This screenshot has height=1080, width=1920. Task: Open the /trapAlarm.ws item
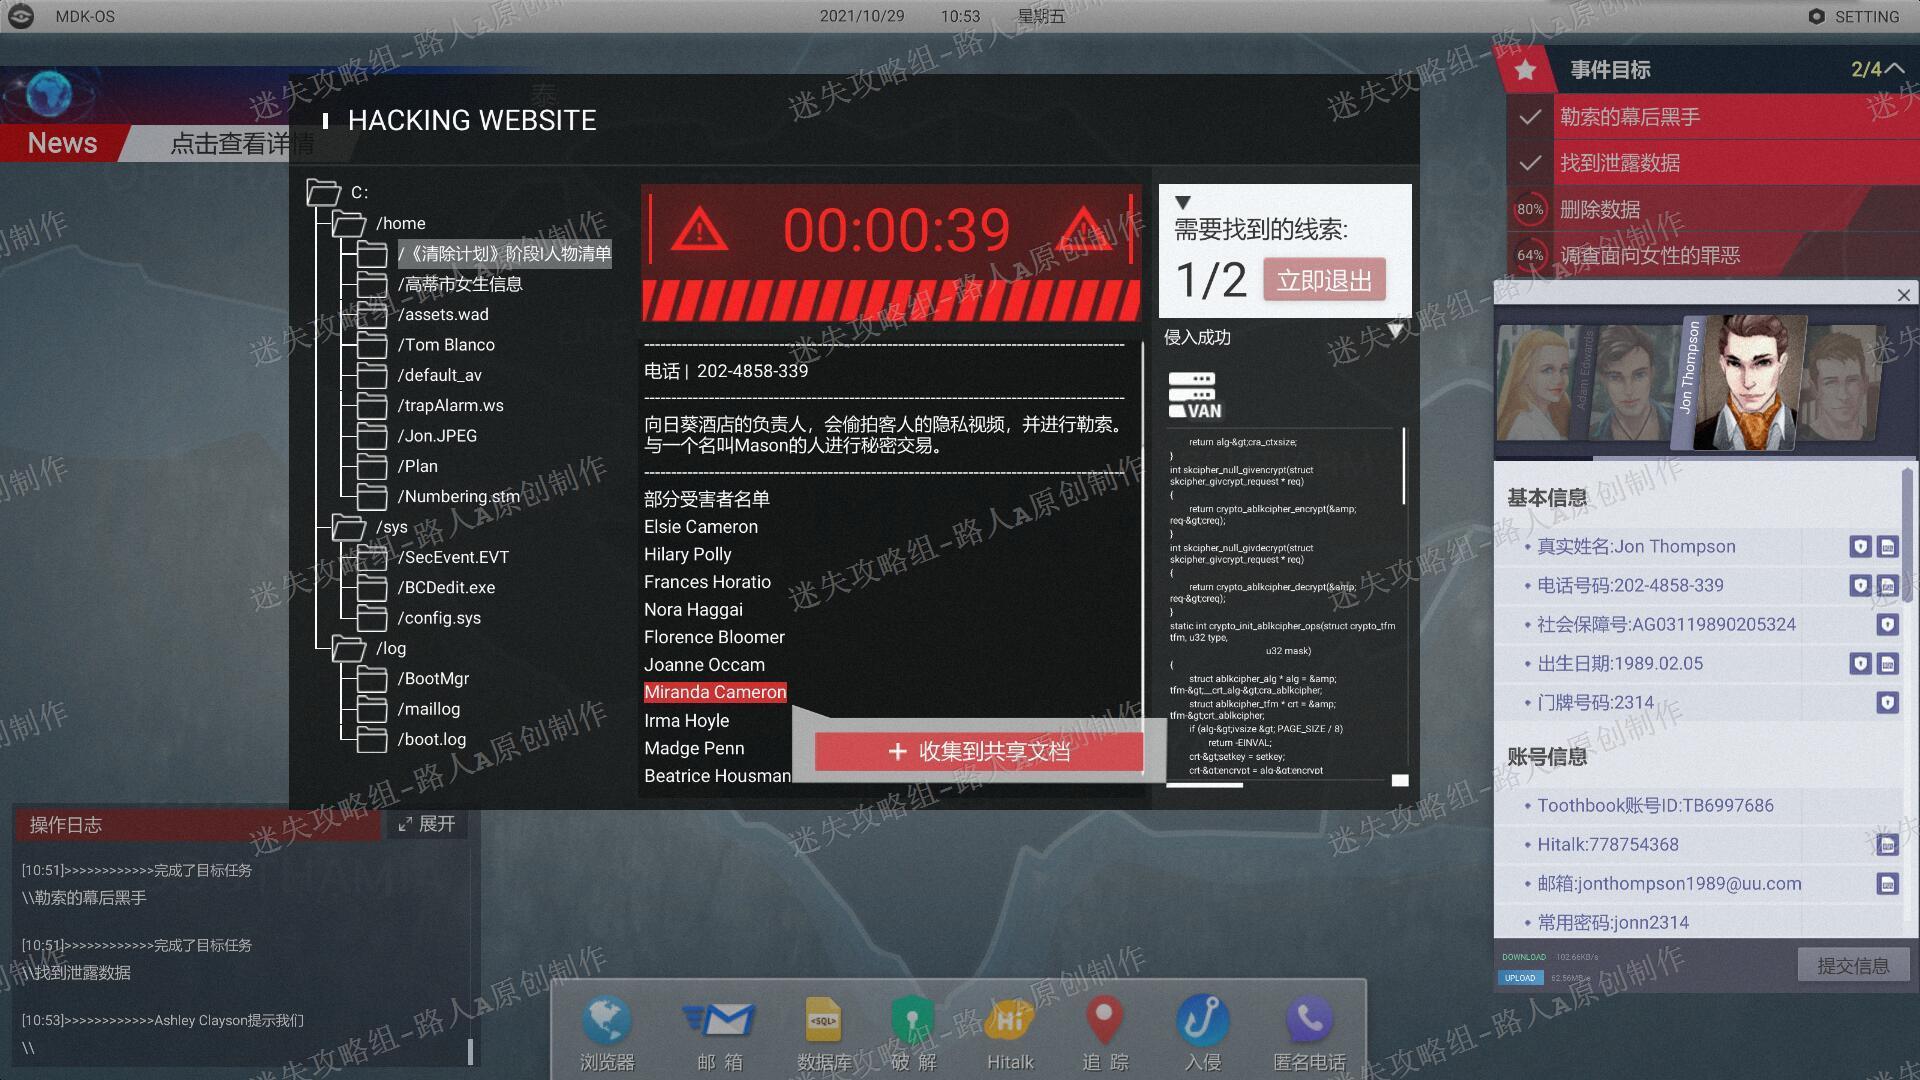pyautogui.click(x=450, y=405)
